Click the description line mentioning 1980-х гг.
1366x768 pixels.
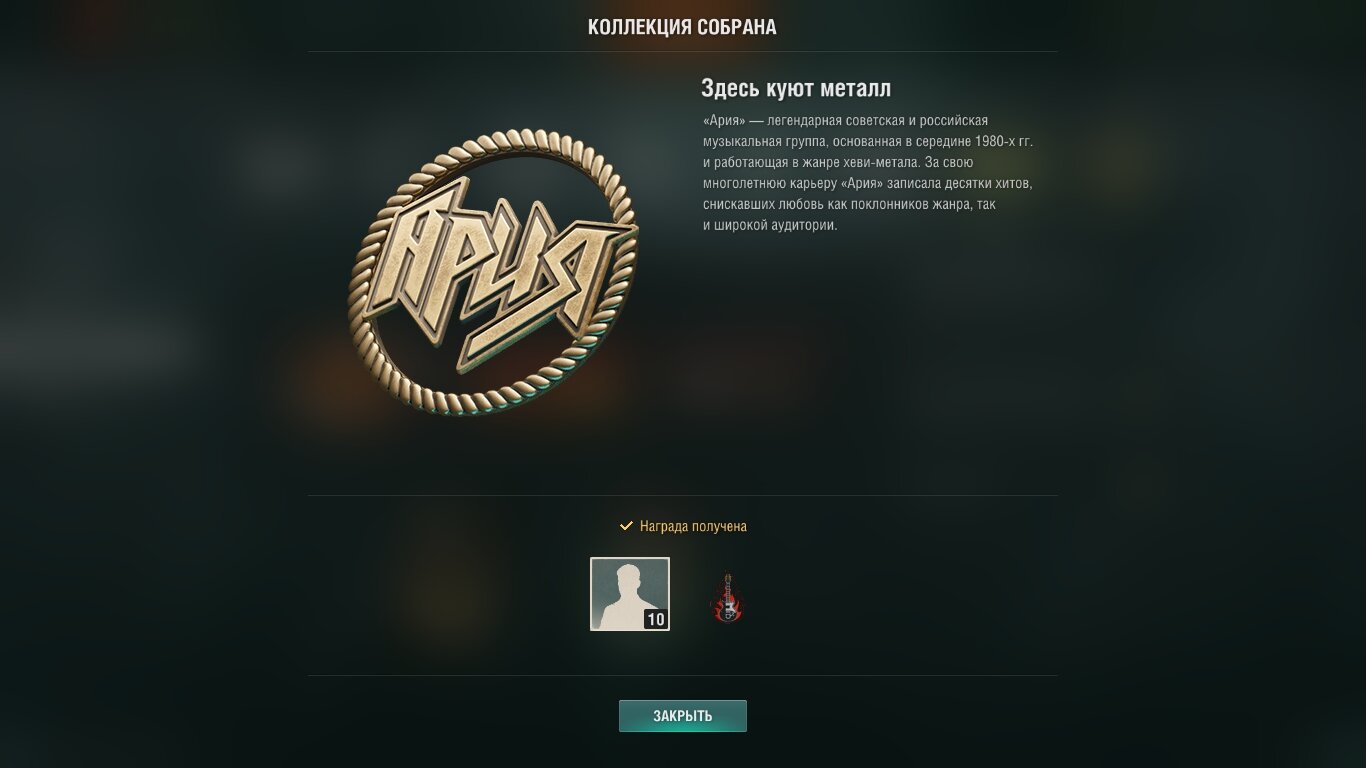coord(867,141)
